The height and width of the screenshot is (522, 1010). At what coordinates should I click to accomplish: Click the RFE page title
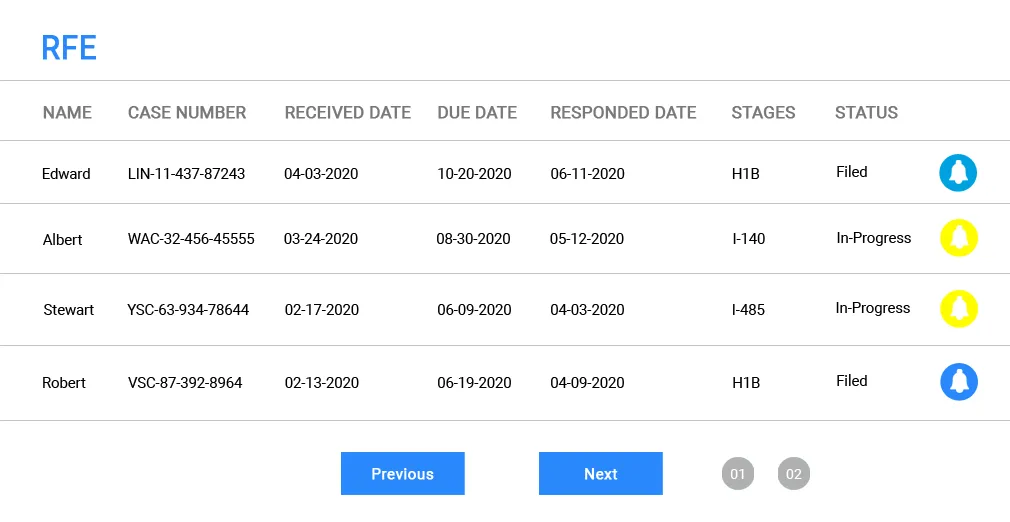[69, 47]
